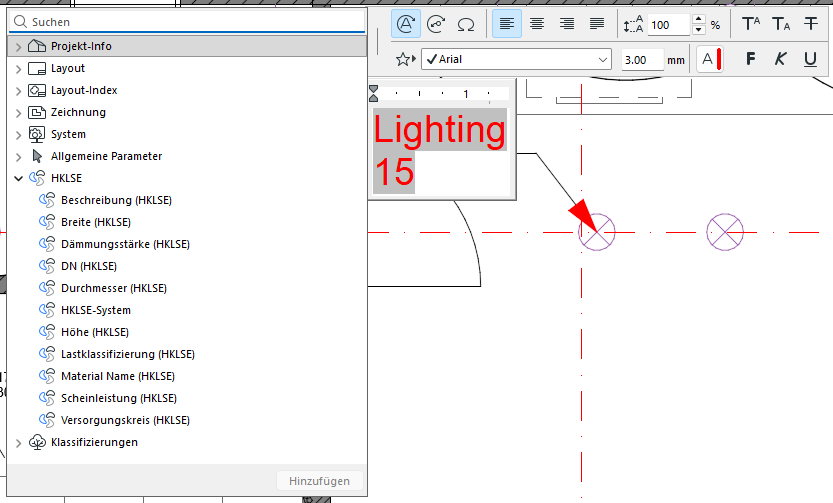
Task: Select Breite (HKLSE) parameter
Action: click(96, 222)
